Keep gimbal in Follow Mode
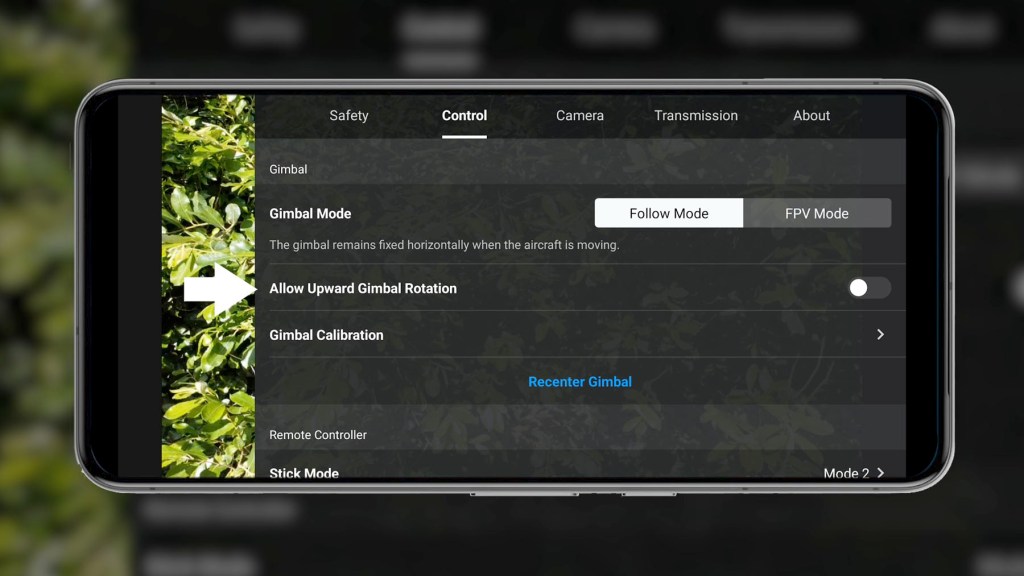Screen dimensions: 1024x576 click(668, 213)
